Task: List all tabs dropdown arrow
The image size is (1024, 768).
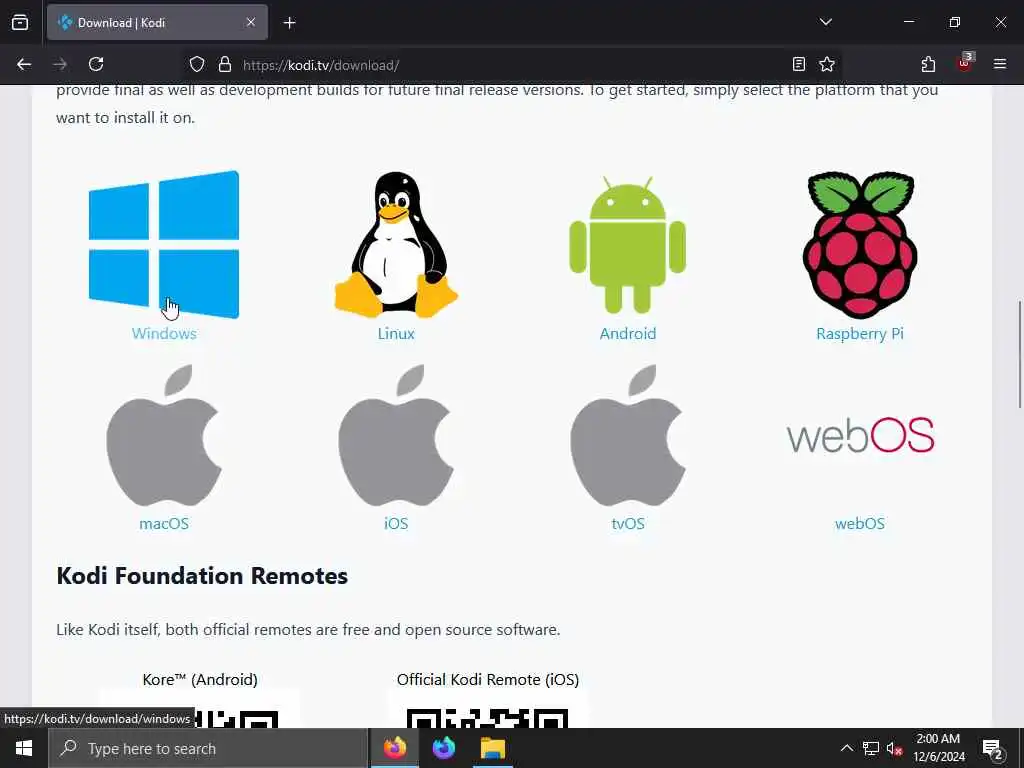Action: (825, 22)
